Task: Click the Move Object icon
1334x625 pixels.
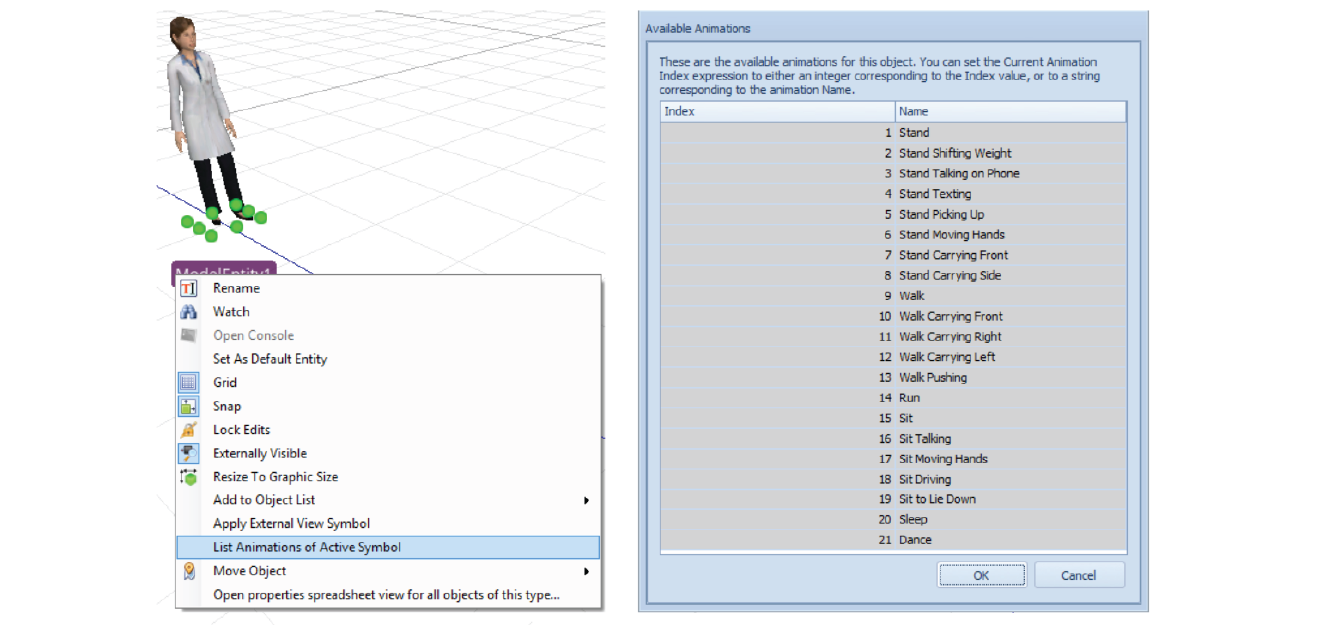Action: 188,571
